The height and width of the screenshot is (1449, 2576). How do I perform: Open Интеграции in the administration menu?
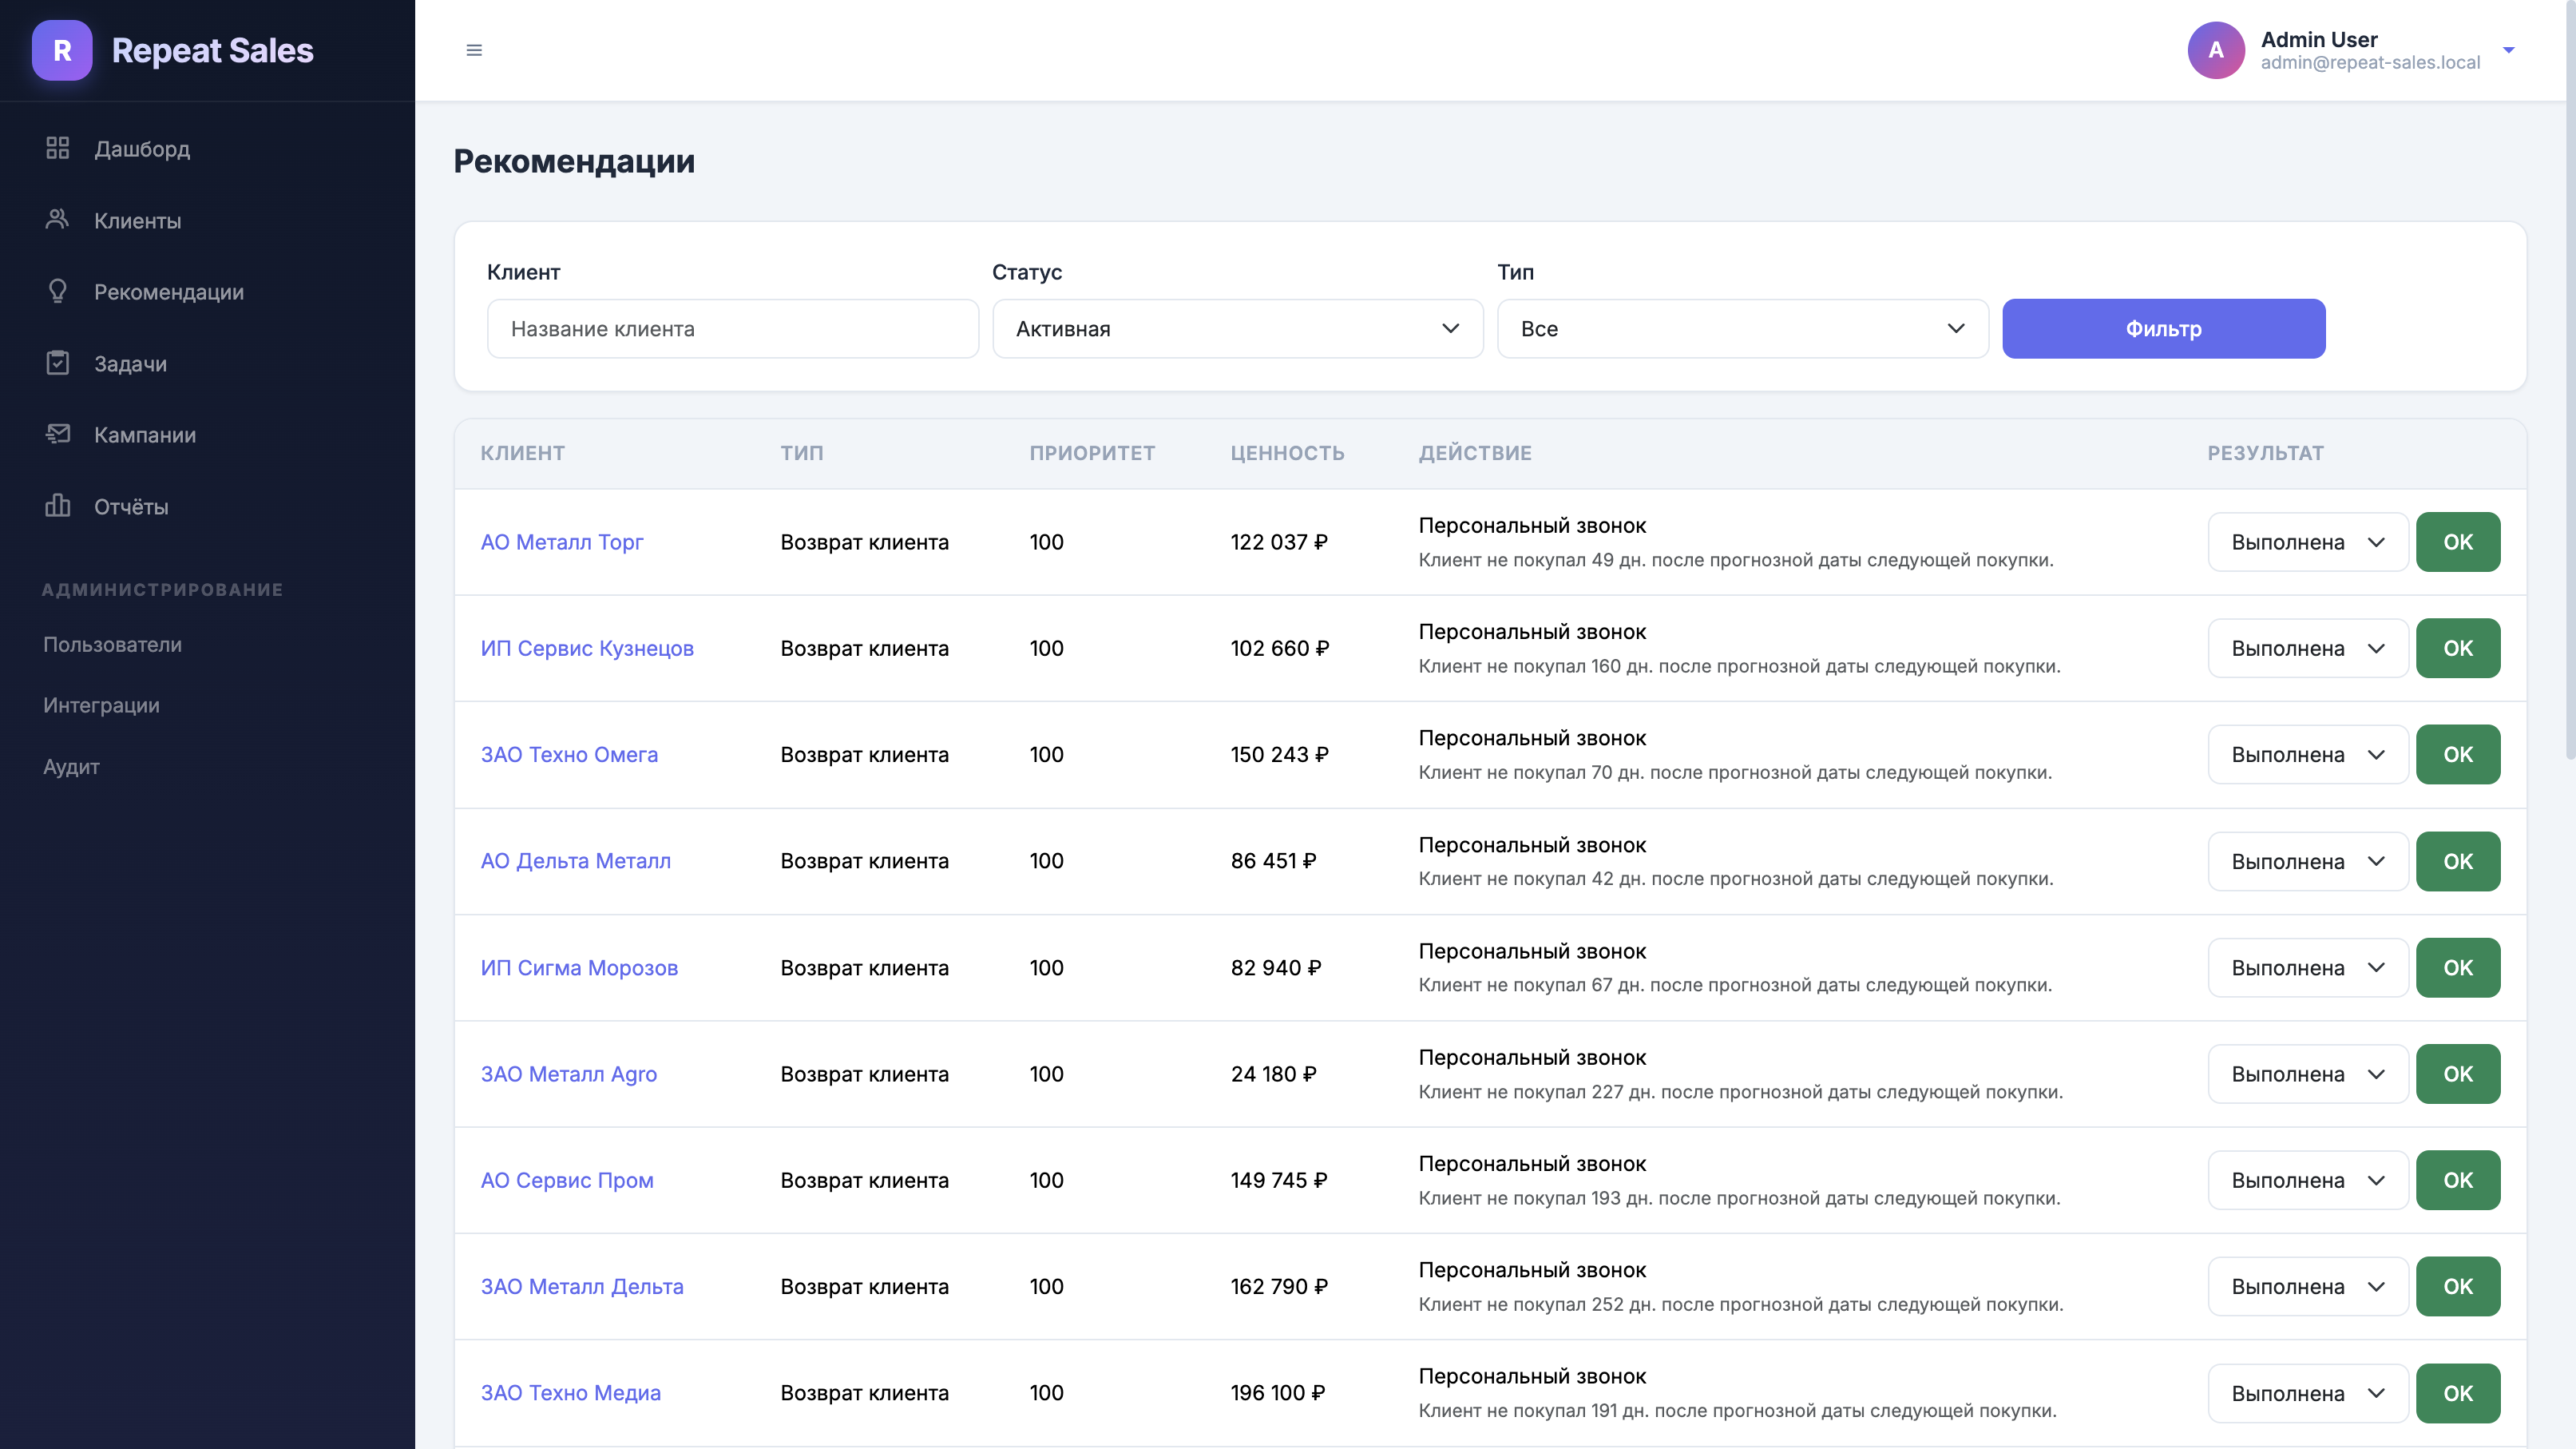pyautogui.click(x=101, y=705)
